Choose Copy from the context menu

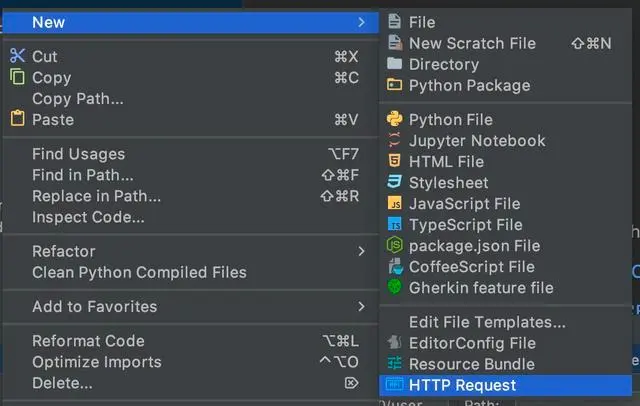pos(191,78)
